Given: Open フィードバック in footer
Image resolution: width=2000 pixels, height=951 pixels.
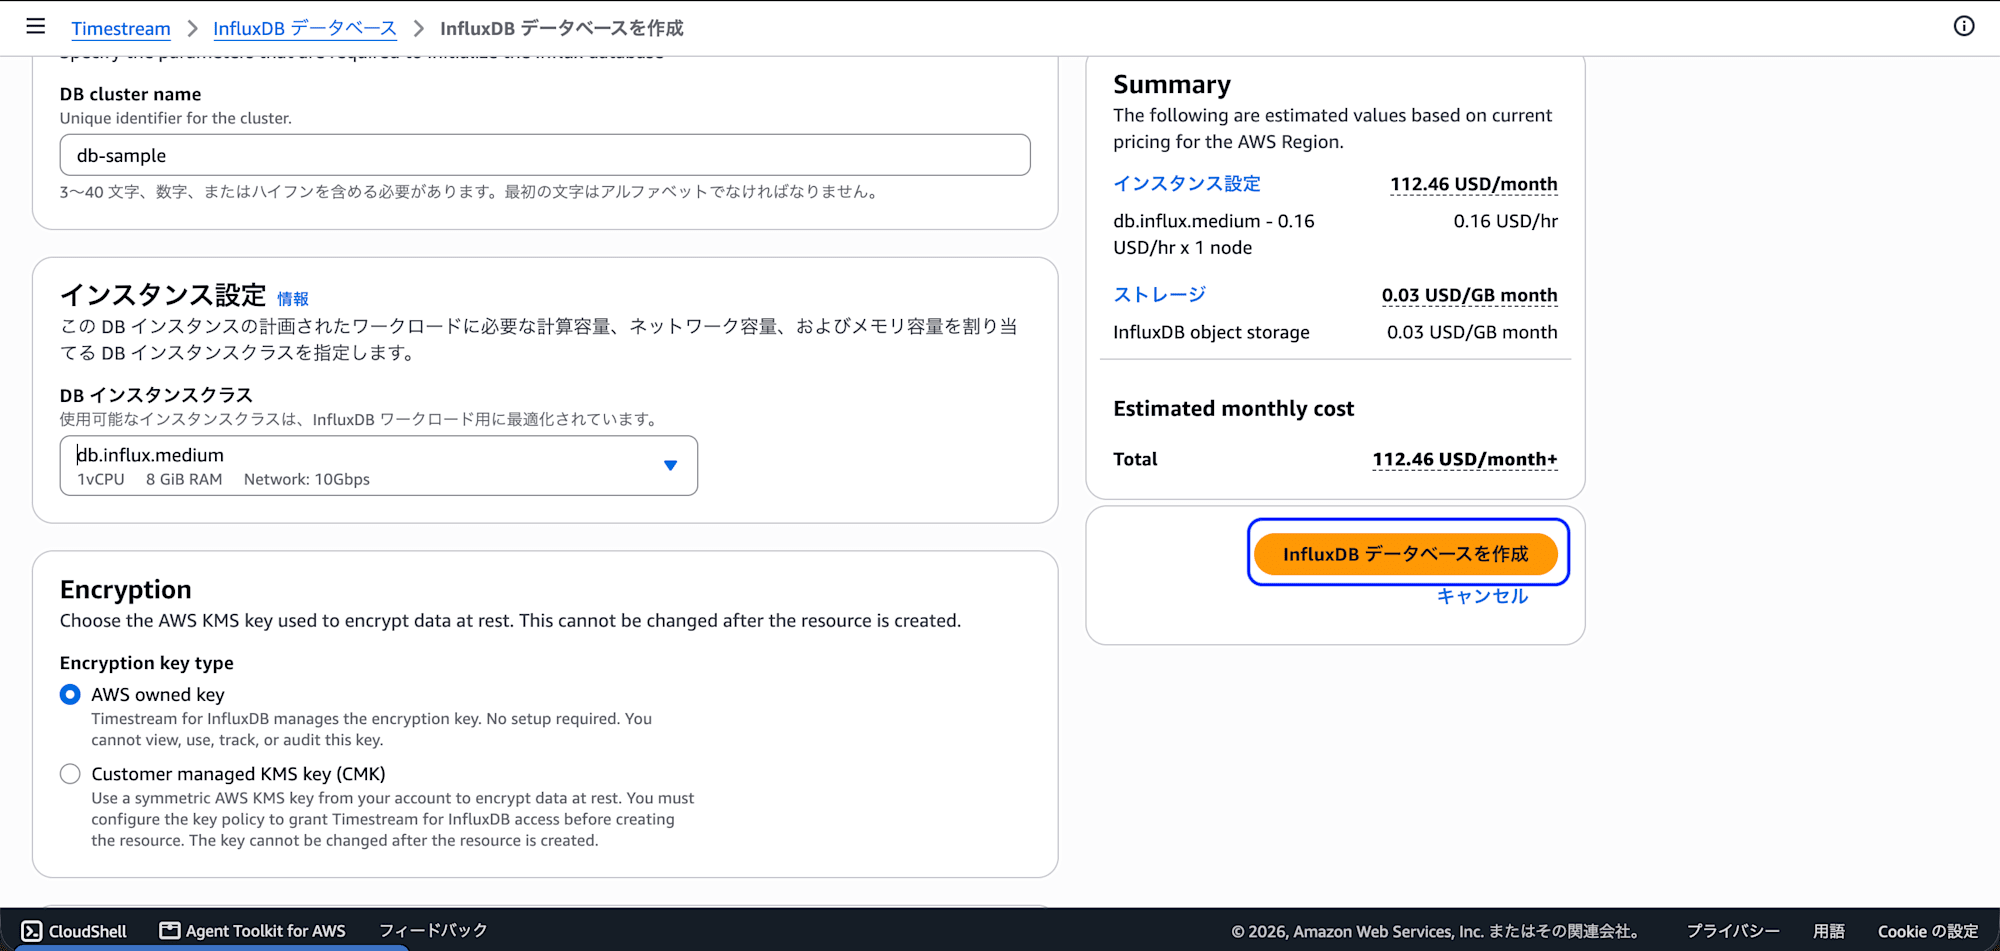Looking at the screenshot, I should (433, 931).
